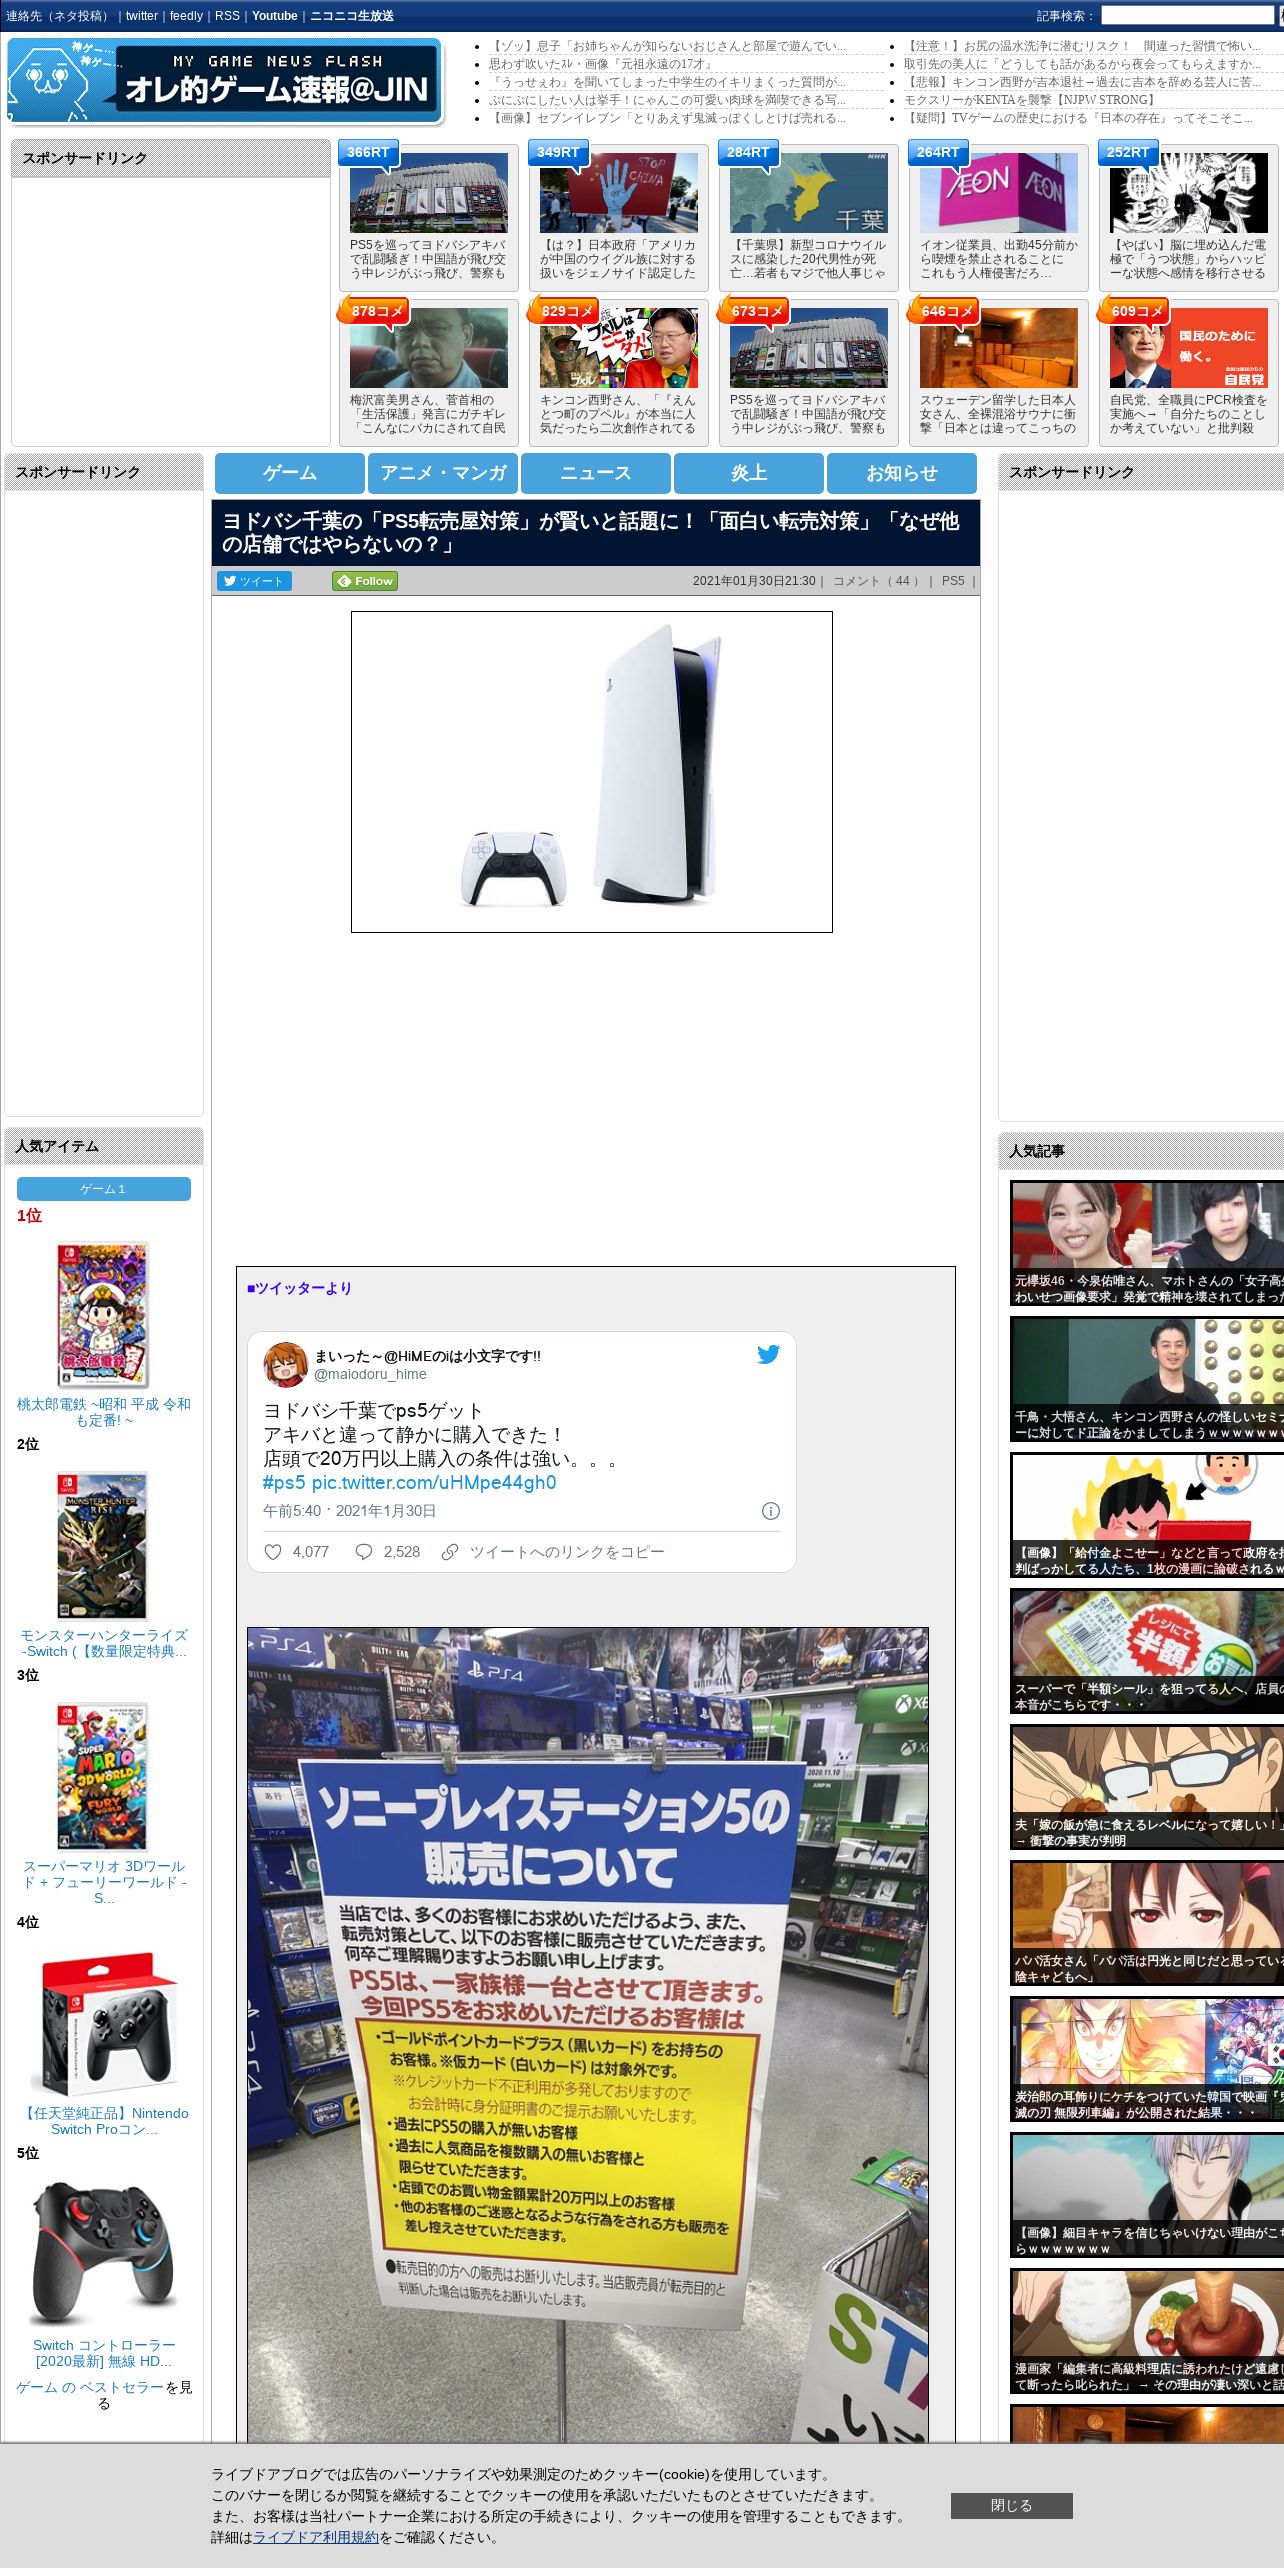Image resolution: width=1284 pixels, height=2568 pixels.
Task: Open the 千鳥・大悟さん popular article
Action: pyautogui.click(x=1147, y=1379)
